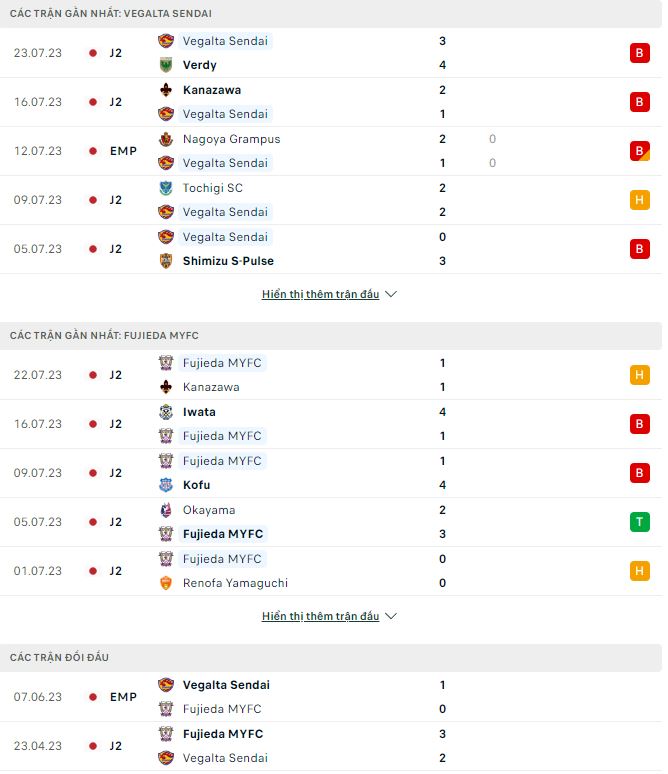Open Kanazawa team link in 16.07.23 match
Image resolution: width=668 pixels, height=774 pixels.
click(x=212, y=90)
